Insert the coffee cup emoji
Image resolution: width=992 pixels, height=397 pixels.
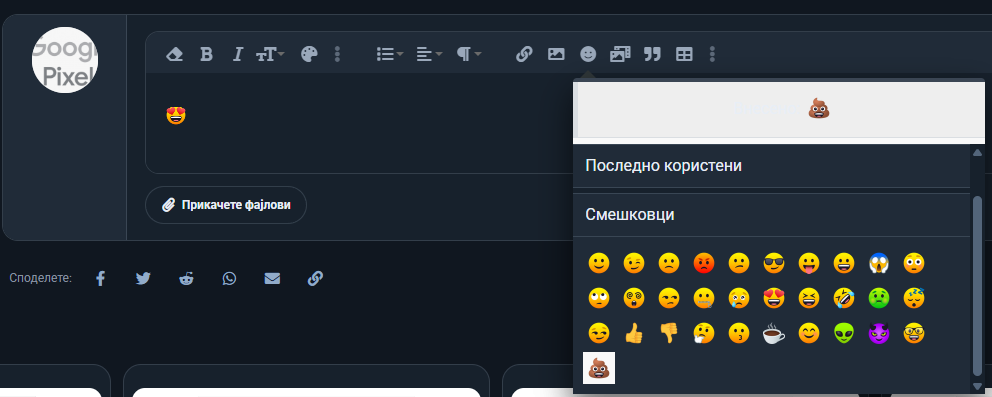click(774, 333)
